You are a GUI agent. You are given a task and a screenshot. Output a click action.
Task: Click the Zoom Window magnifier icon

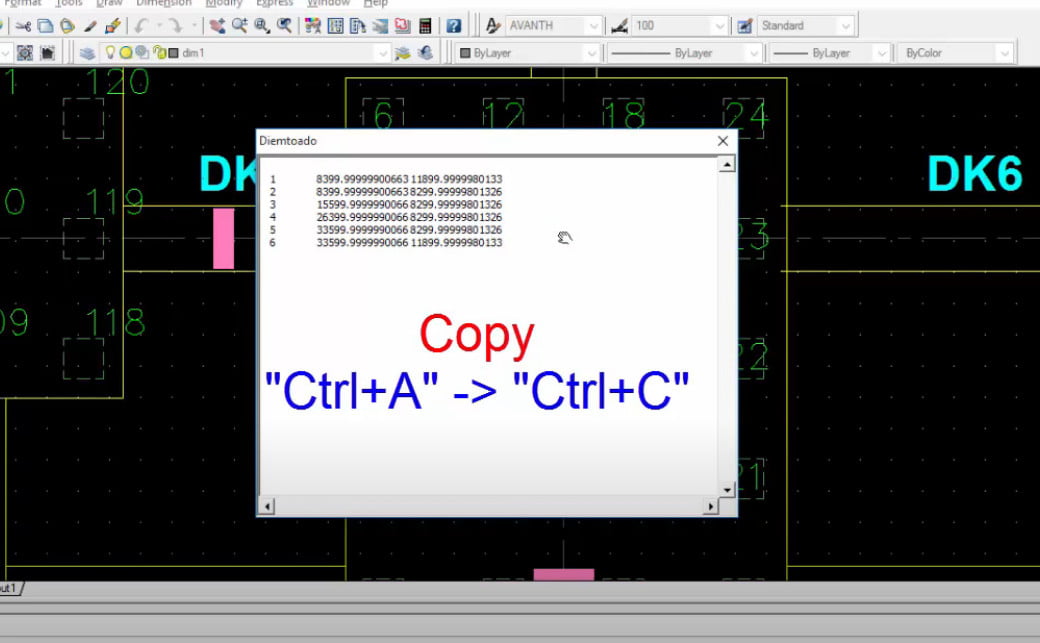[x=262, y=26]
